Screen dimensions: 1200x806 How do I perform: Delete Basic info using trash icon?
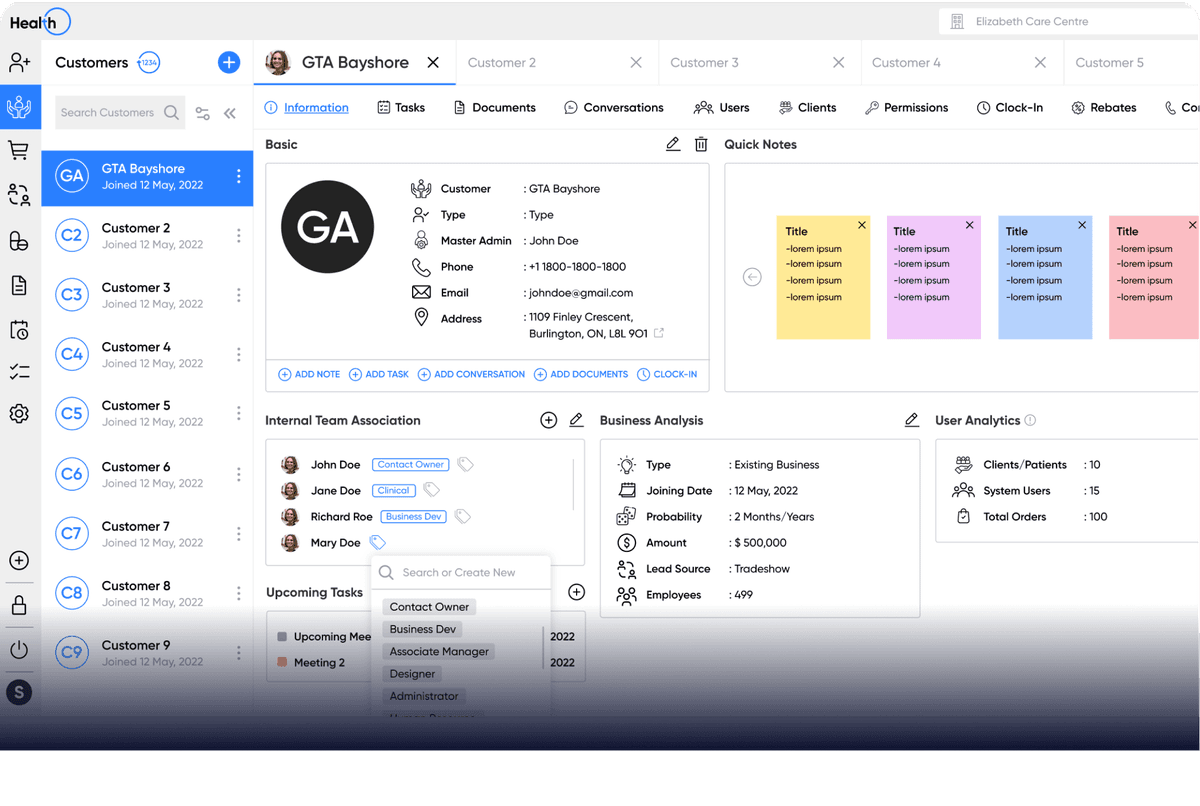(x=701, y=144)
